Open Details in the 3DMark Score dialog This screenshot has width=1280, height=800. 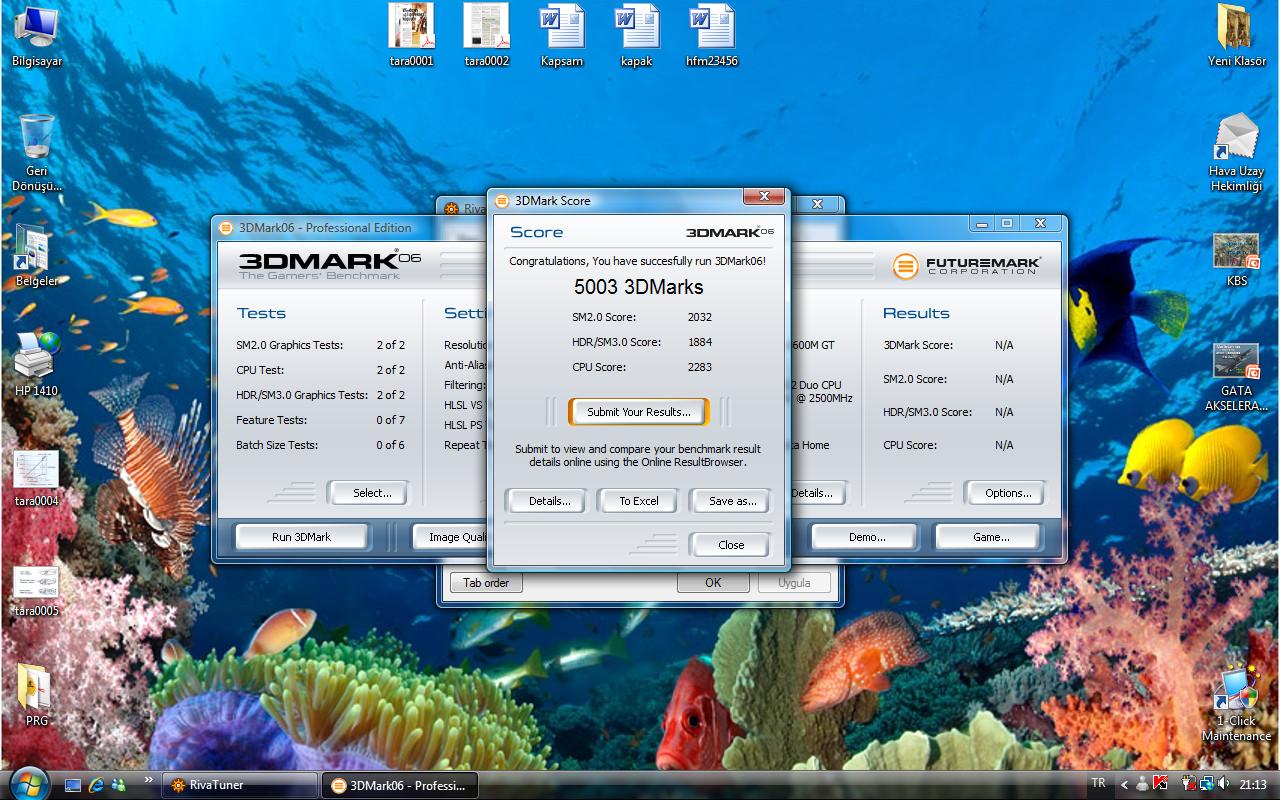point(549,501)
